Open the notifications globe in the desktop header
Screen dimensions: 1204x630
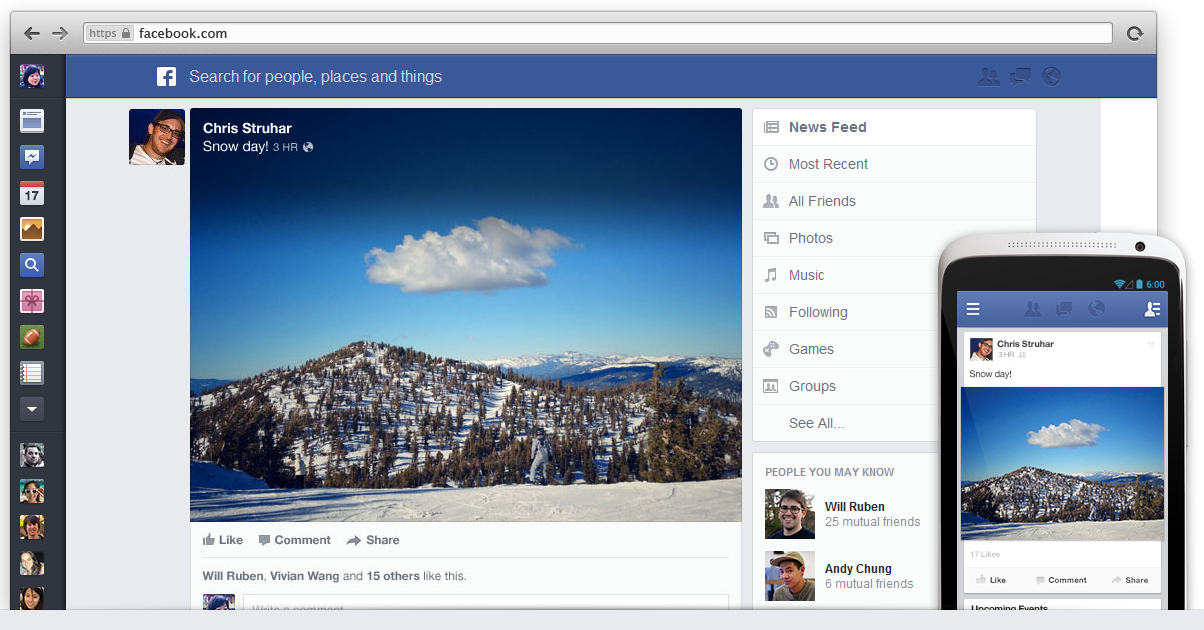[x=1051, y=77]
